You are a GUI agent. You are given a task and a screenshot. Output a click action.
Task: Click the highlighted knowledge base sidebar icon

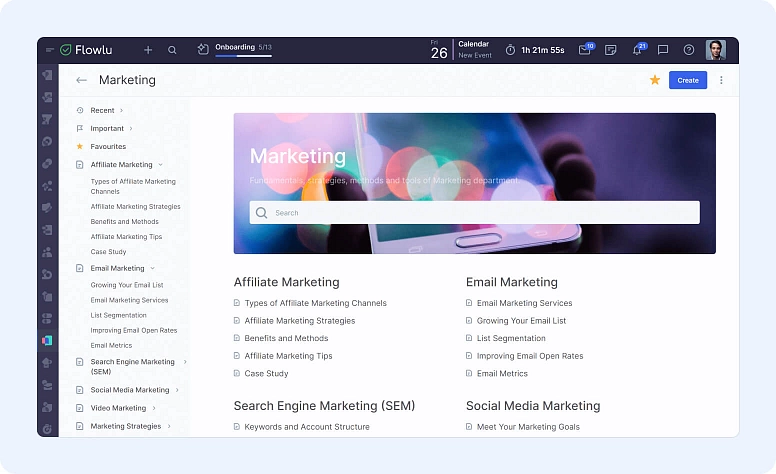(48, 340)
